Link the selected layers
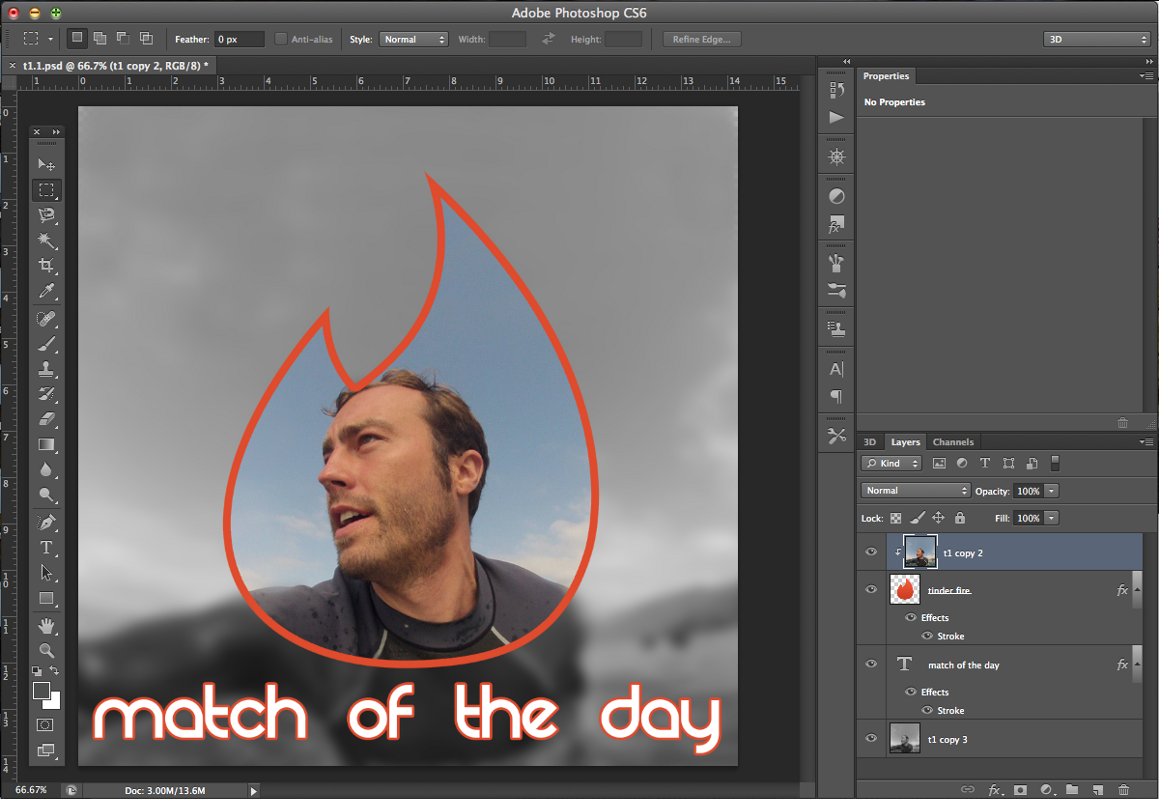Screen dimensions: 1159x799 click(968, 789)
